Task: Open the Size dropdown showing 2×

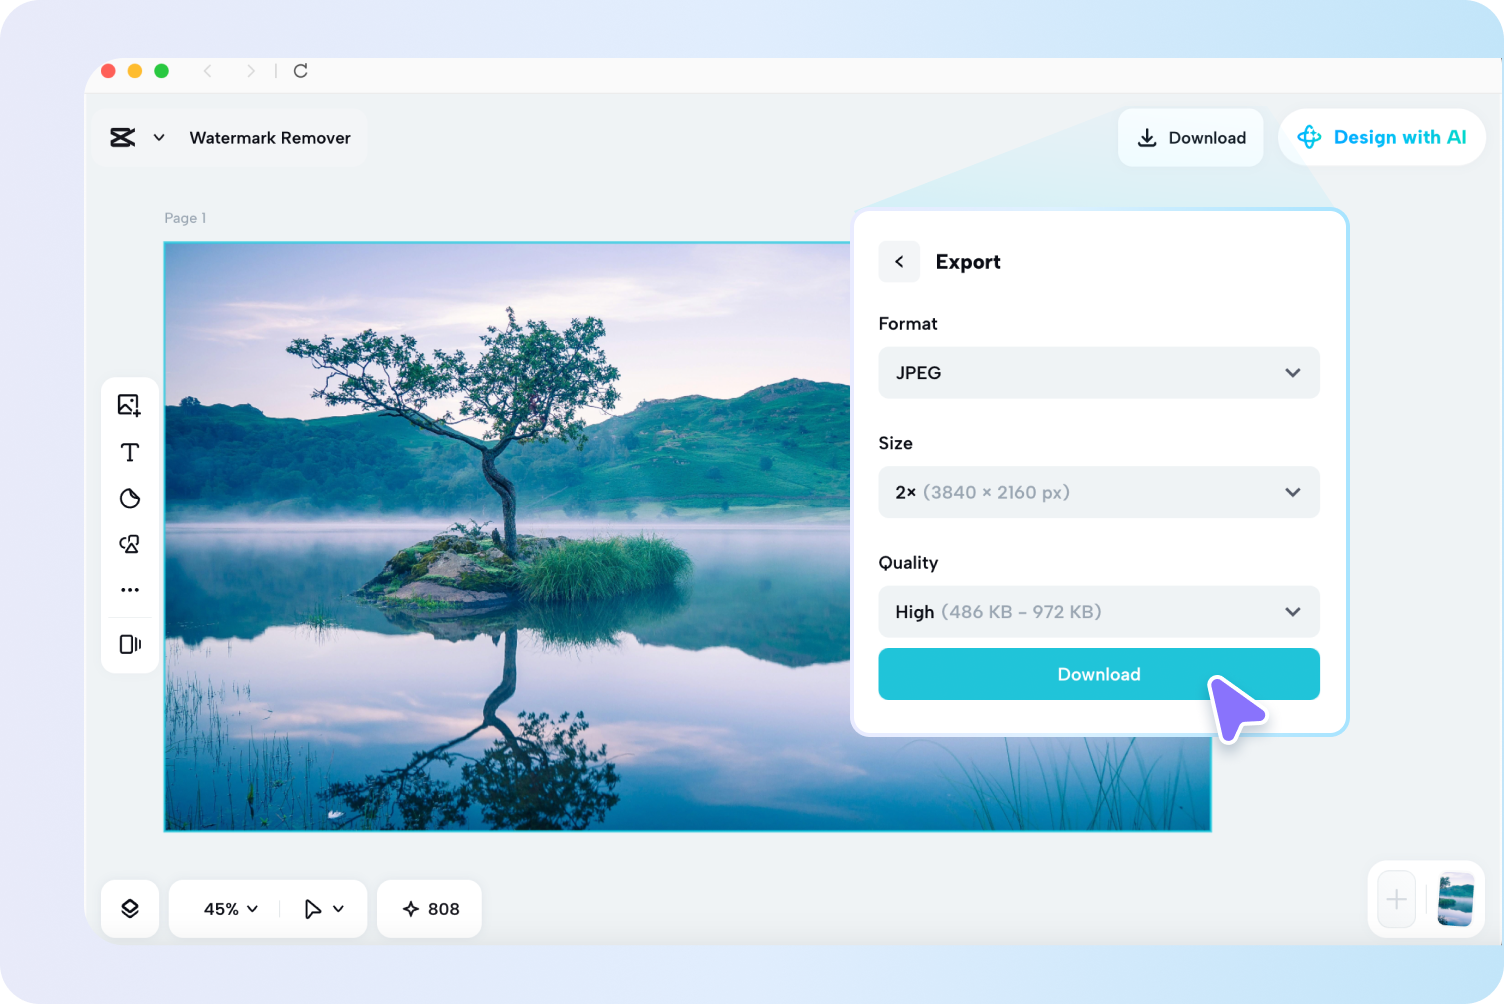Action: (1098, 492)
